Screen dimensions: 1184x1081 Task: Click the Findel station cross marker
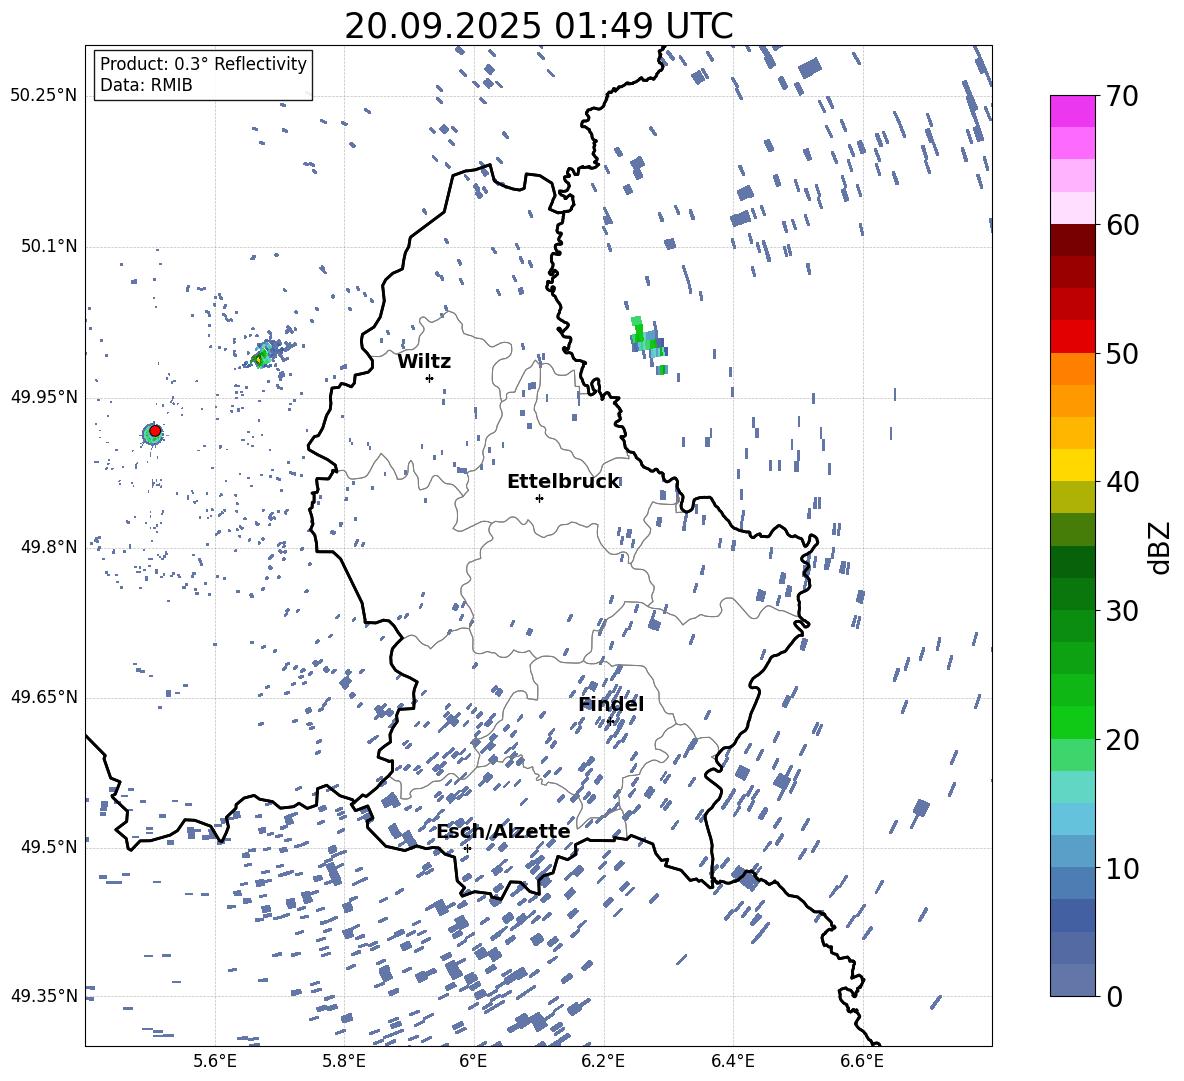click(610, 721)
